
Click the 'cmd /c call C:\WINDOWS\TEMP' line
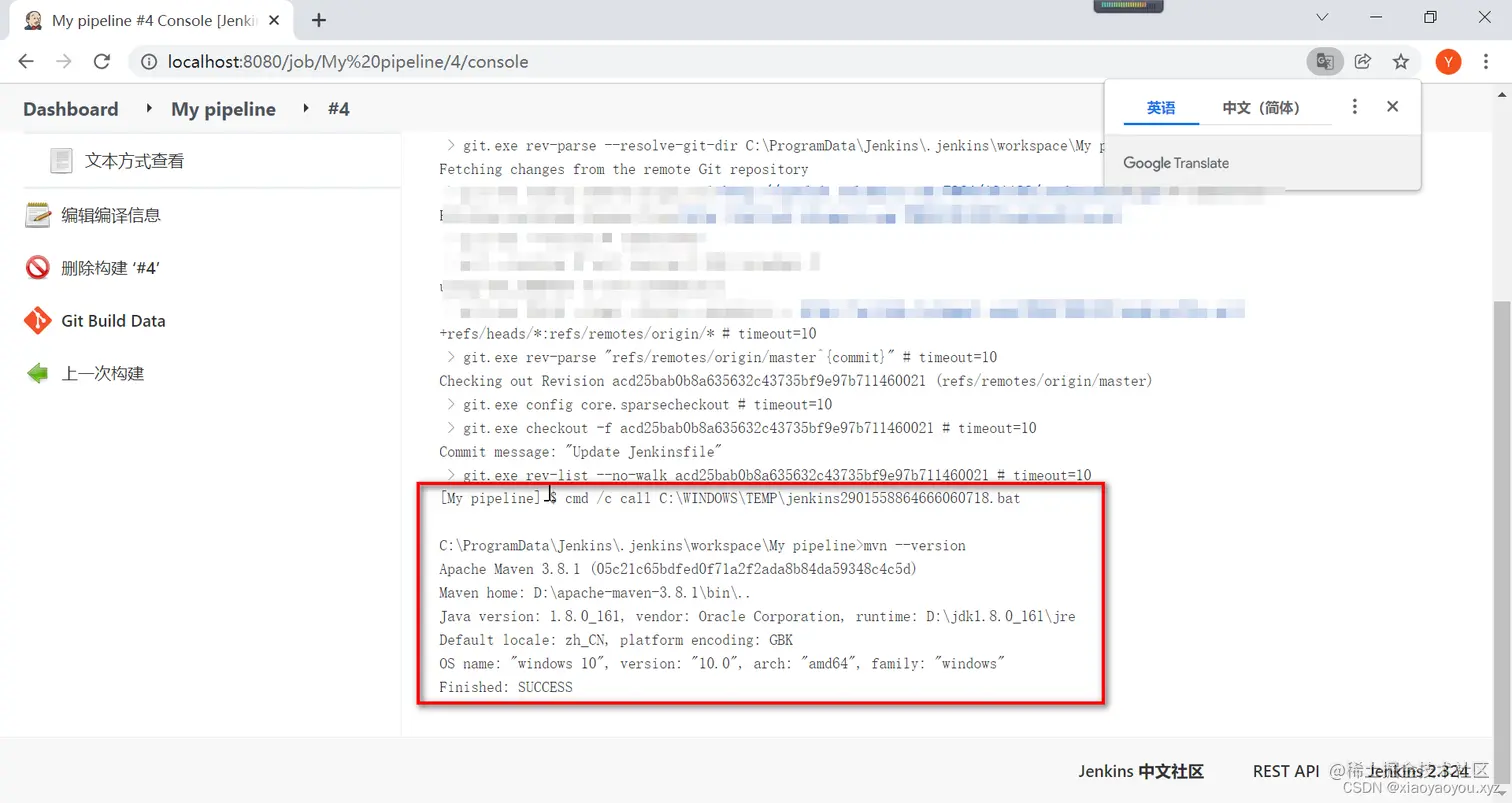[x=730, y=498]
